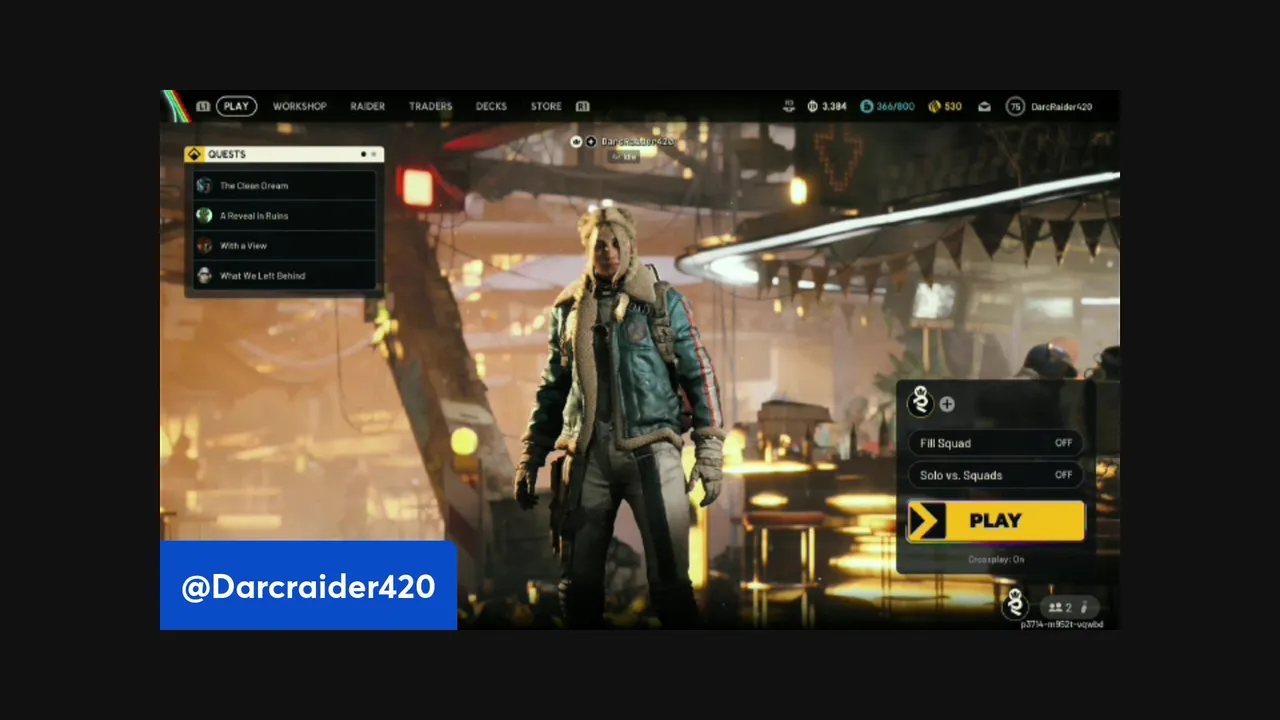Open the DECKS tab
Viewport: 1280px width, 720px height.
tap(491, 106)
